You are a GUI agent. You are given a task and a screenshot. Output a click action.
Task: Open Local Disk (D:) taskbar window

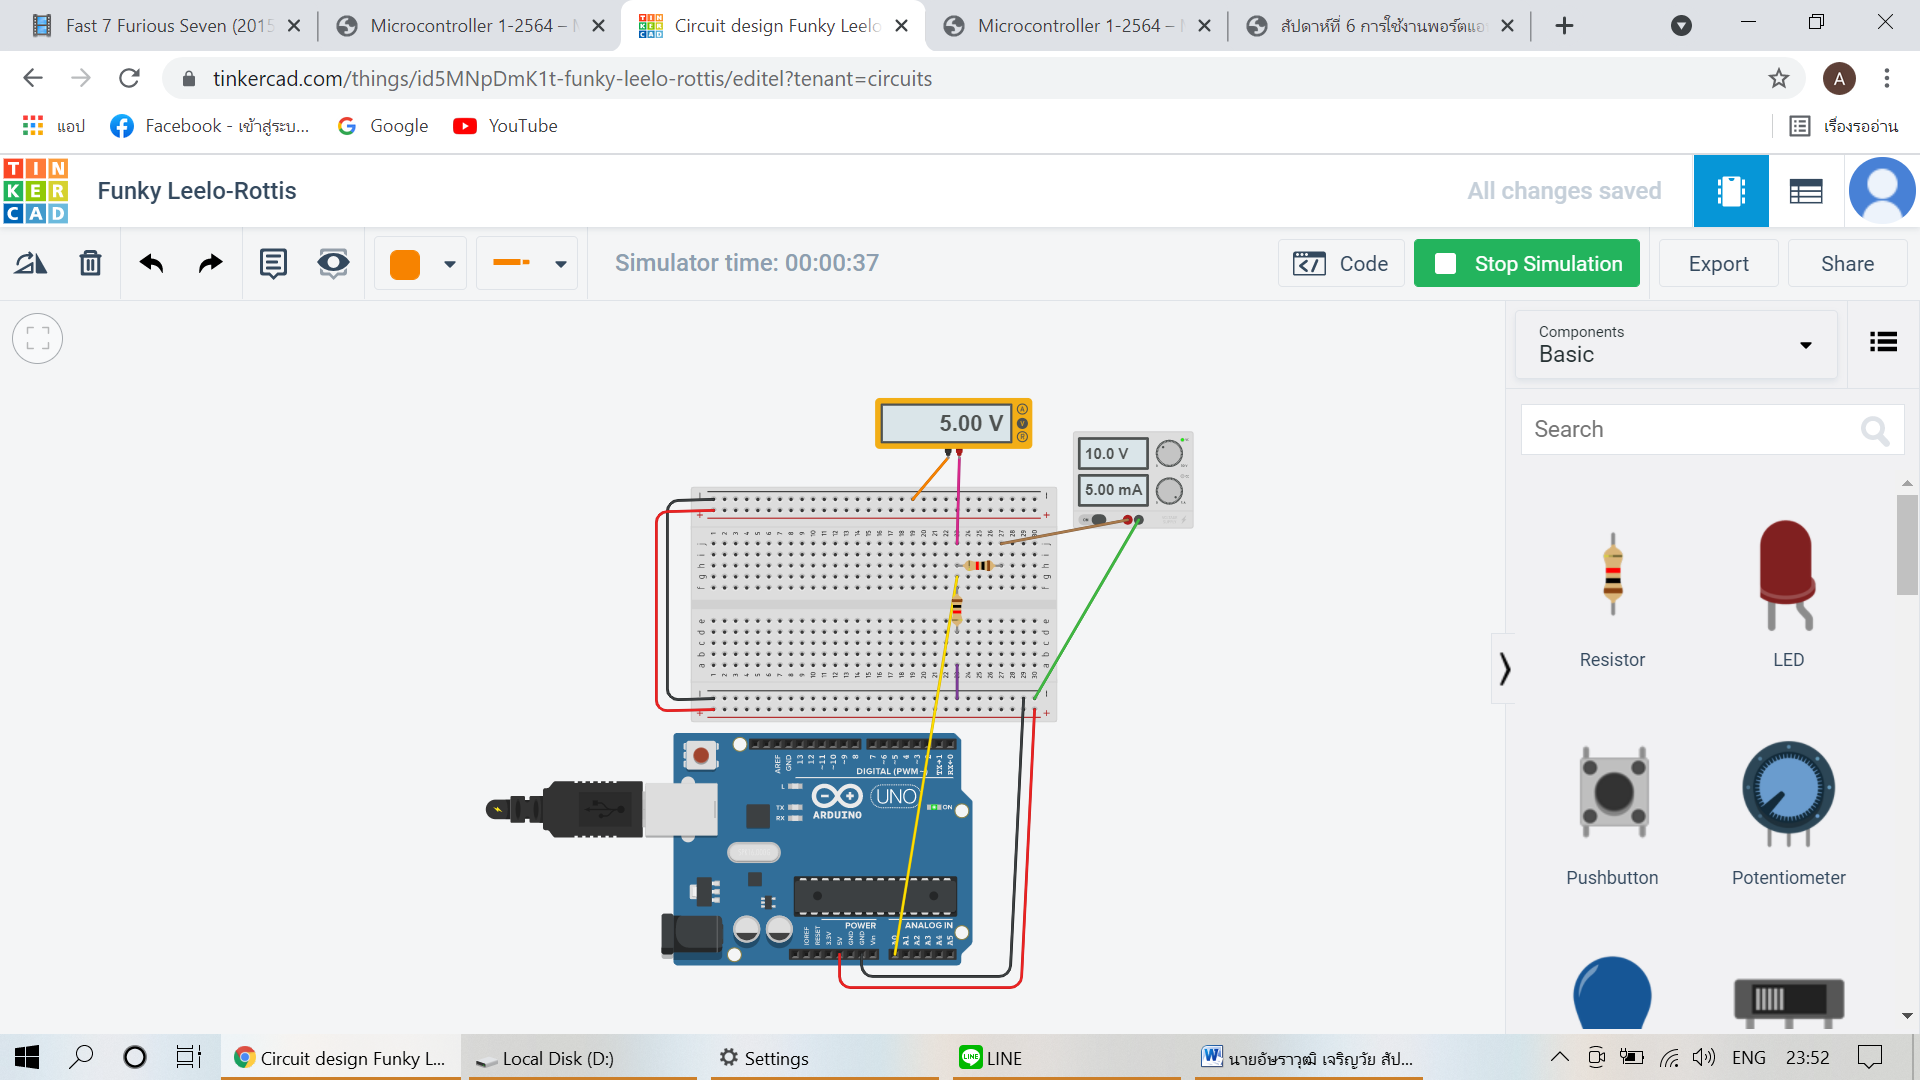[582, 1058]
